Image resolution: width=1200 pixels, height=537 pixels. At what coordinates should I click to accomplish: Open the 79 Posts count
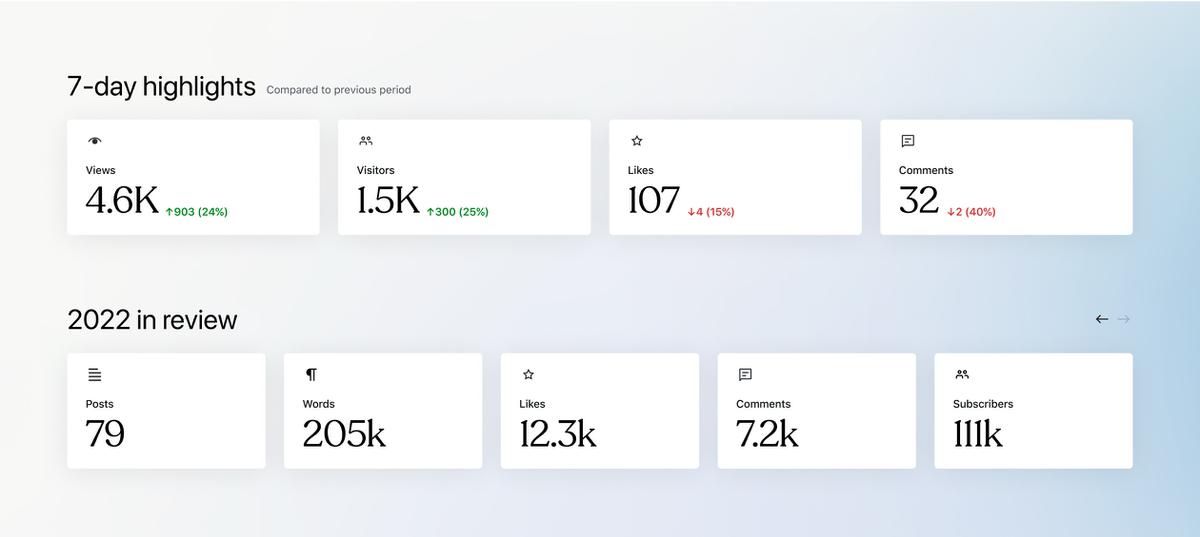(105, 434)
